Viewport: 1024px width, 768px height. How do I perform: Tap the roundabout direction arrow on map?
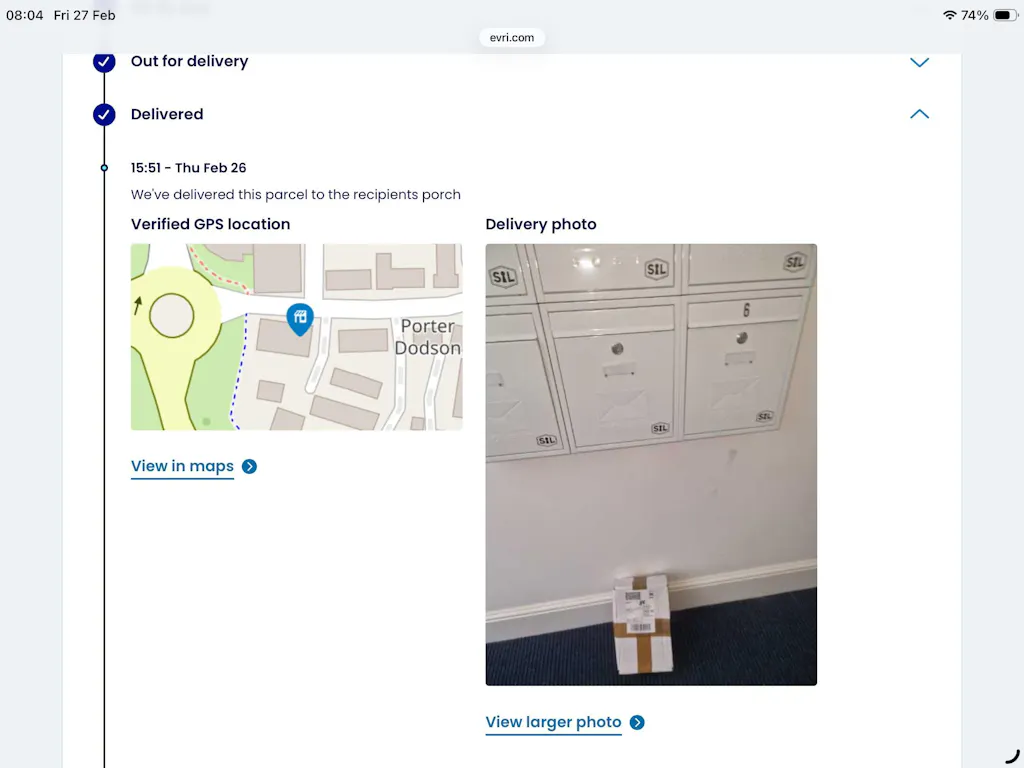tap(138, 305)
